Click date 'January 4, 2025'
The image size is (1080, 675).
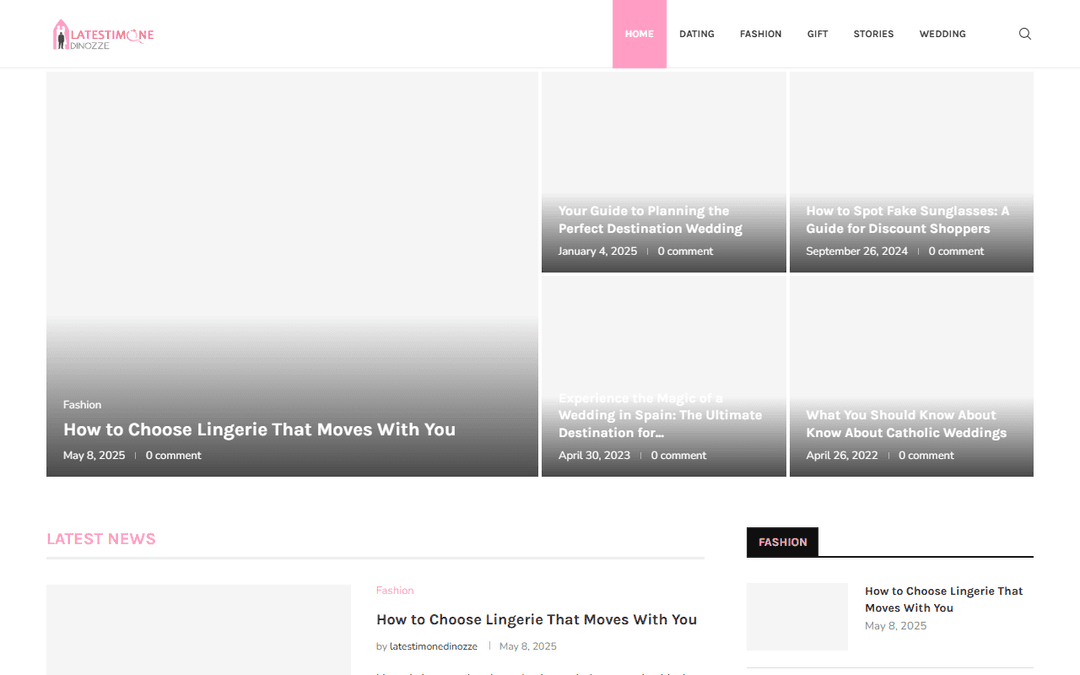pos(597,251)
